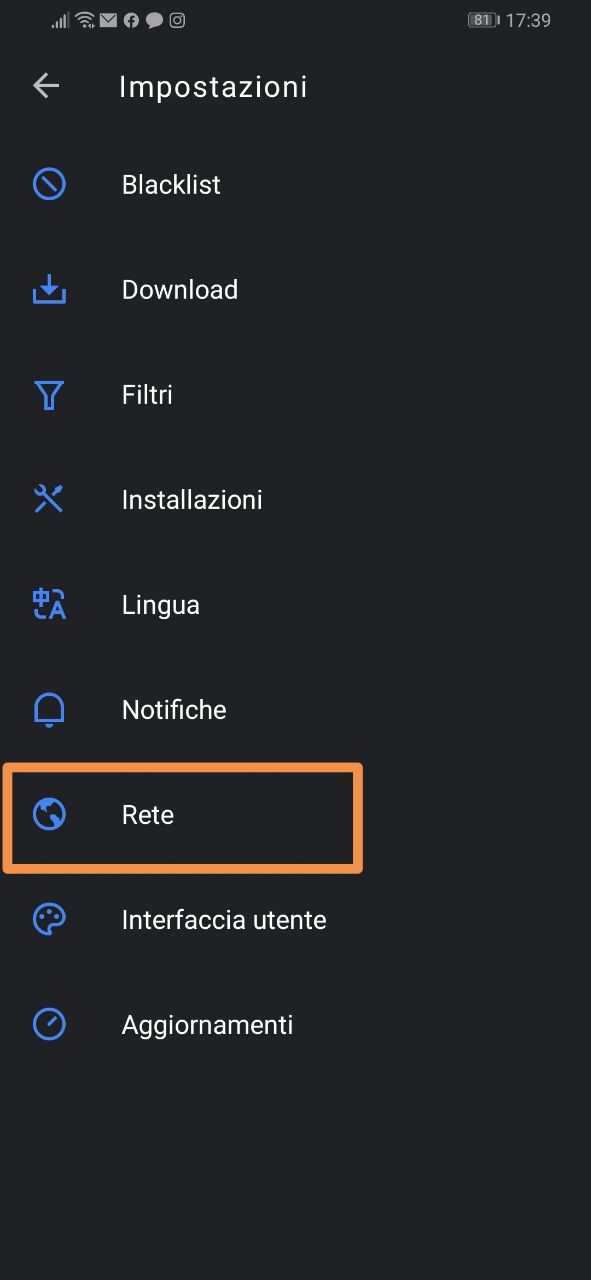Open the Filtri settings entry
Image resolution: width=591 pixels, height=1280 pixels.
pos(146,394)
